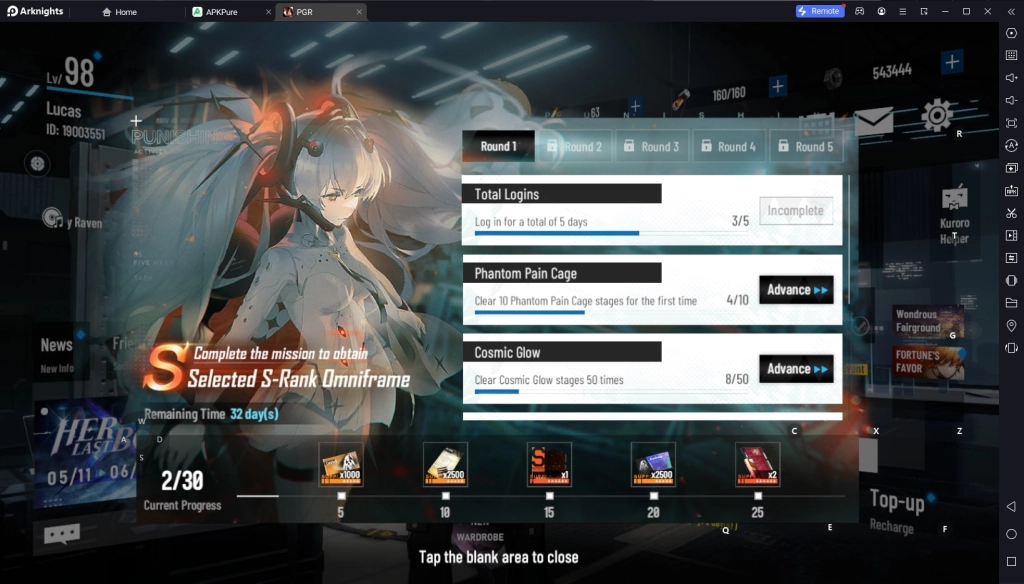This screenshot has width=1024, height=584.
Task: Click the blue Remote button
Action: coord(820,11)
